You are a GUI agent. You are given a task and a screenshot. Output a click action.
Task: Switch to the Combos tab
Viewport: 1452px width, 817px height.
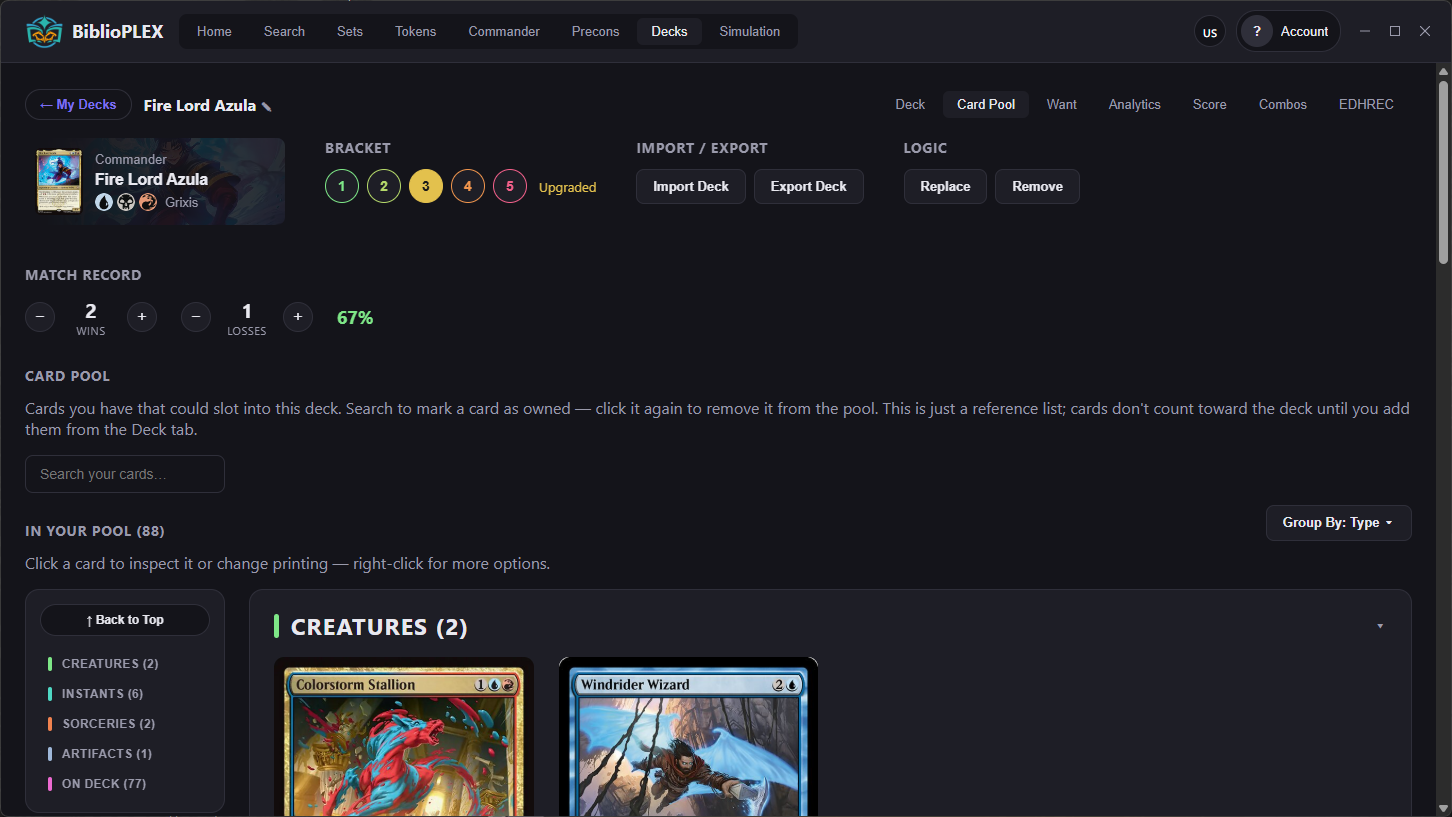pyautogui.click(x=1283, y=105)
